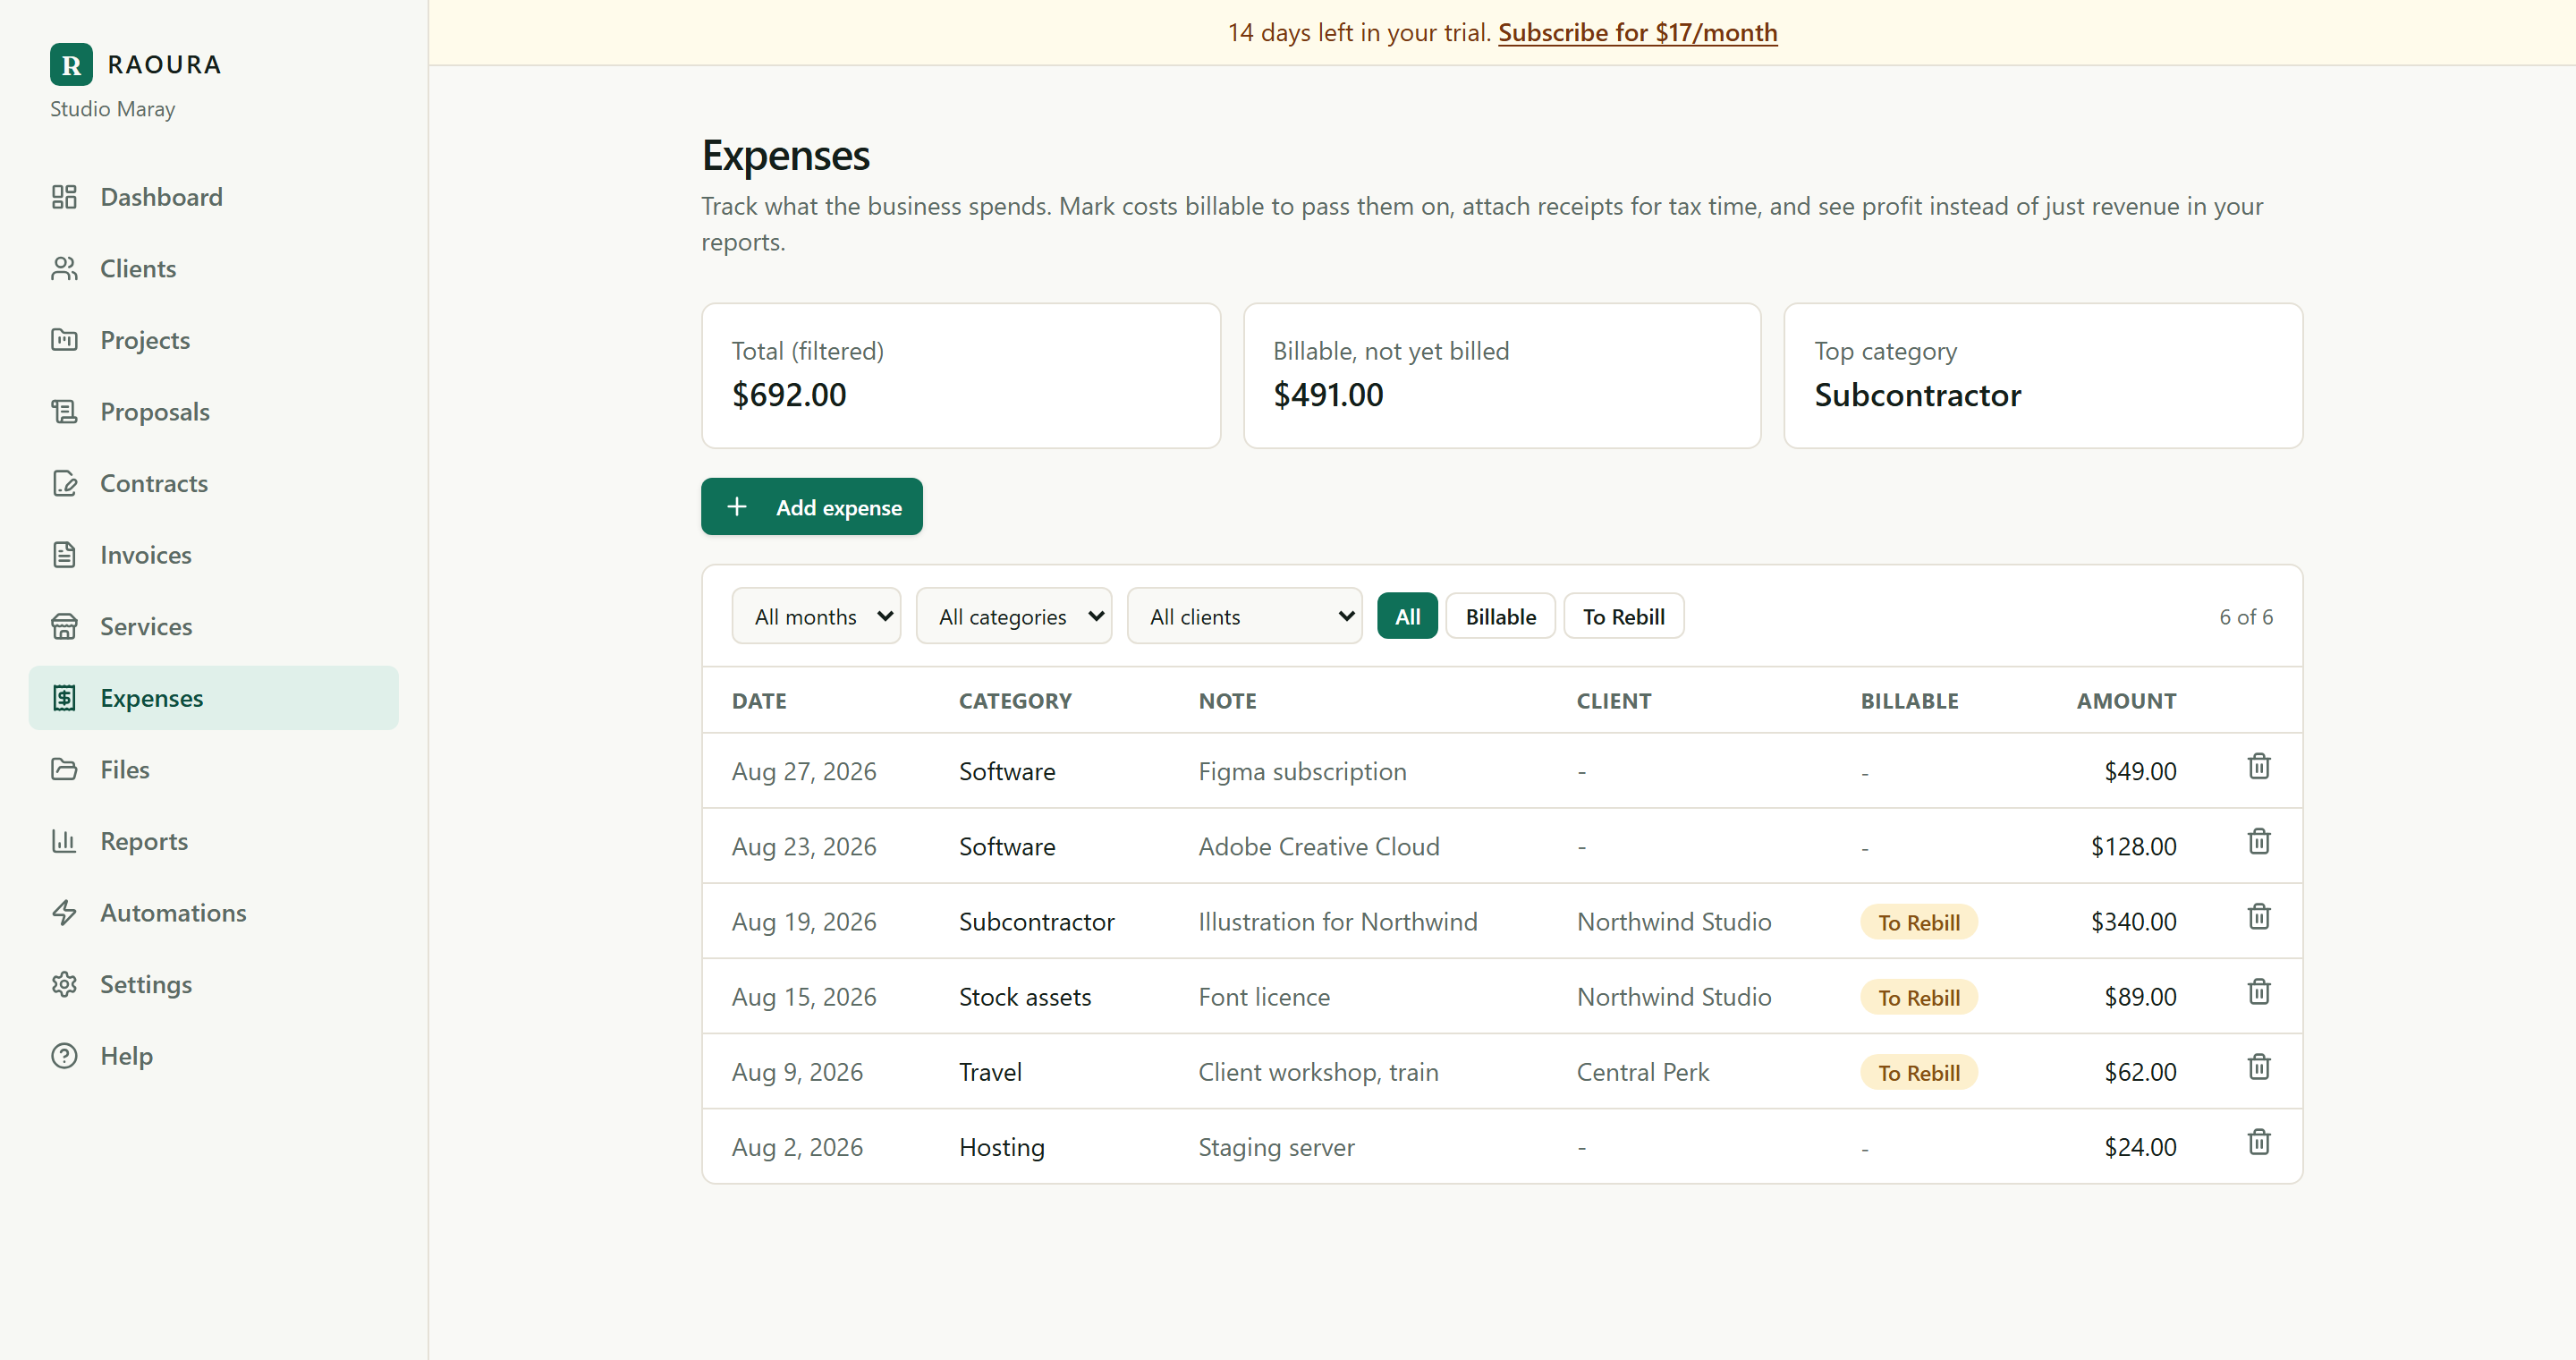Click the Travel category cell
Viewport: 2576px width, 1360px height.
(x=990, y=1072)
